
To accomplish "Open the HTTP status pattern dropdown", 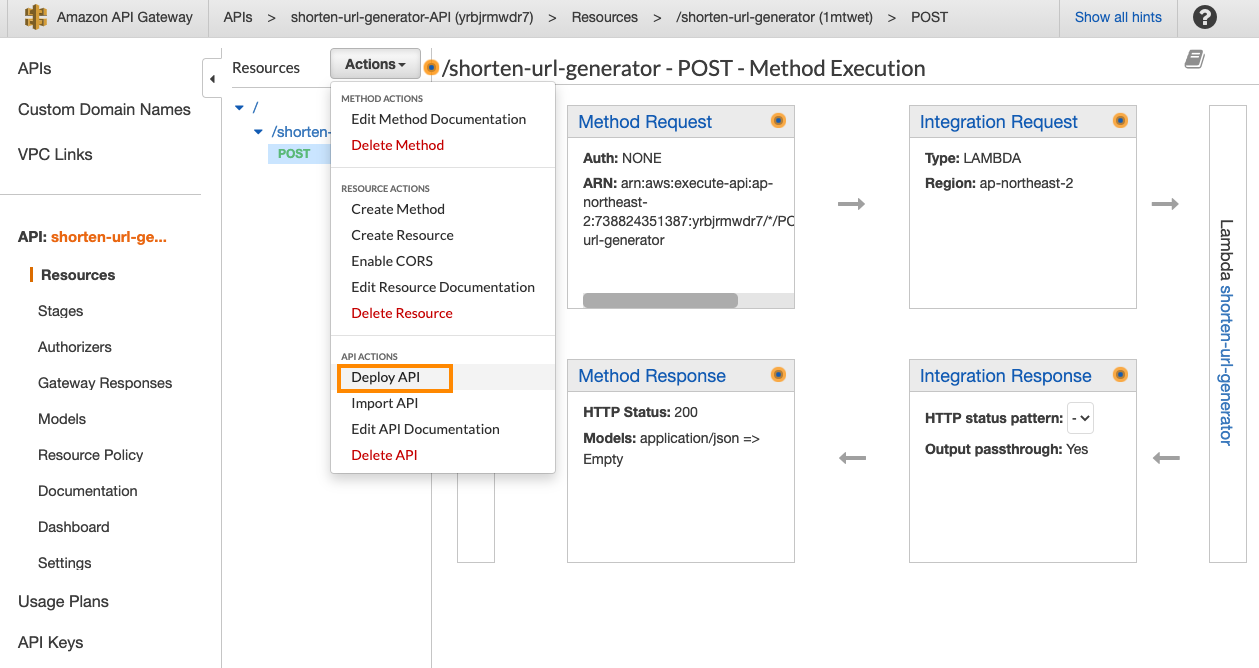I will point(1080,418).
